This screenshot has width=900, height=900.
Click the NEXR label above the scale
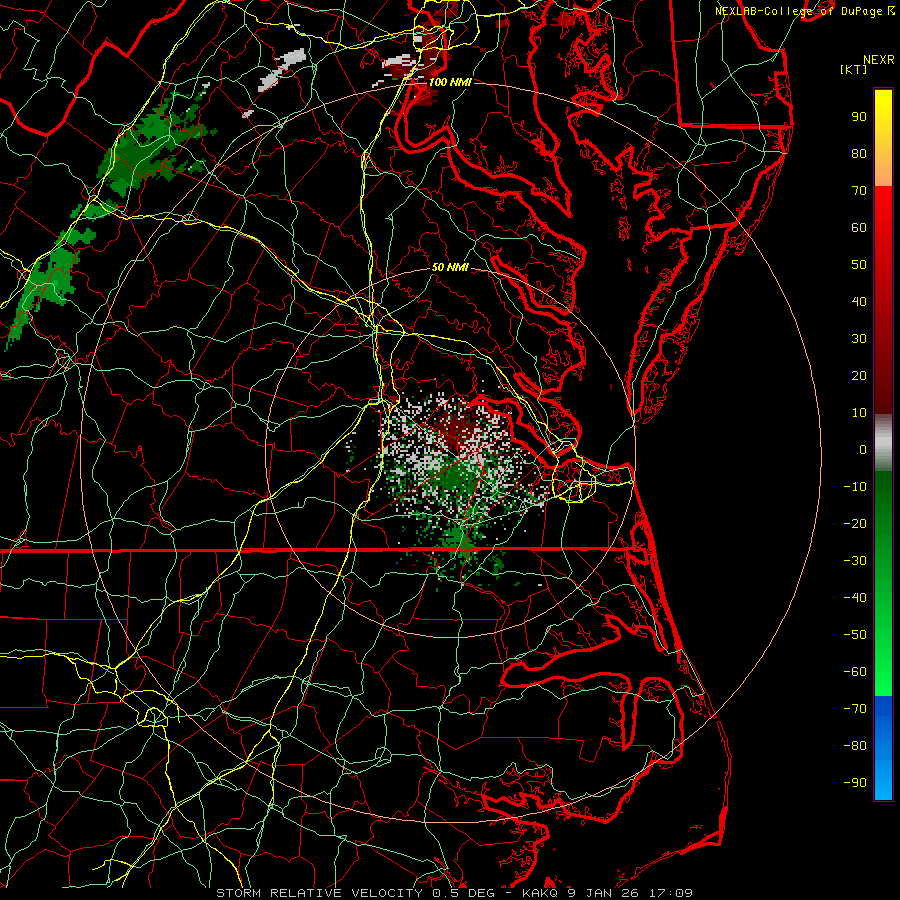tap(878, 60)
